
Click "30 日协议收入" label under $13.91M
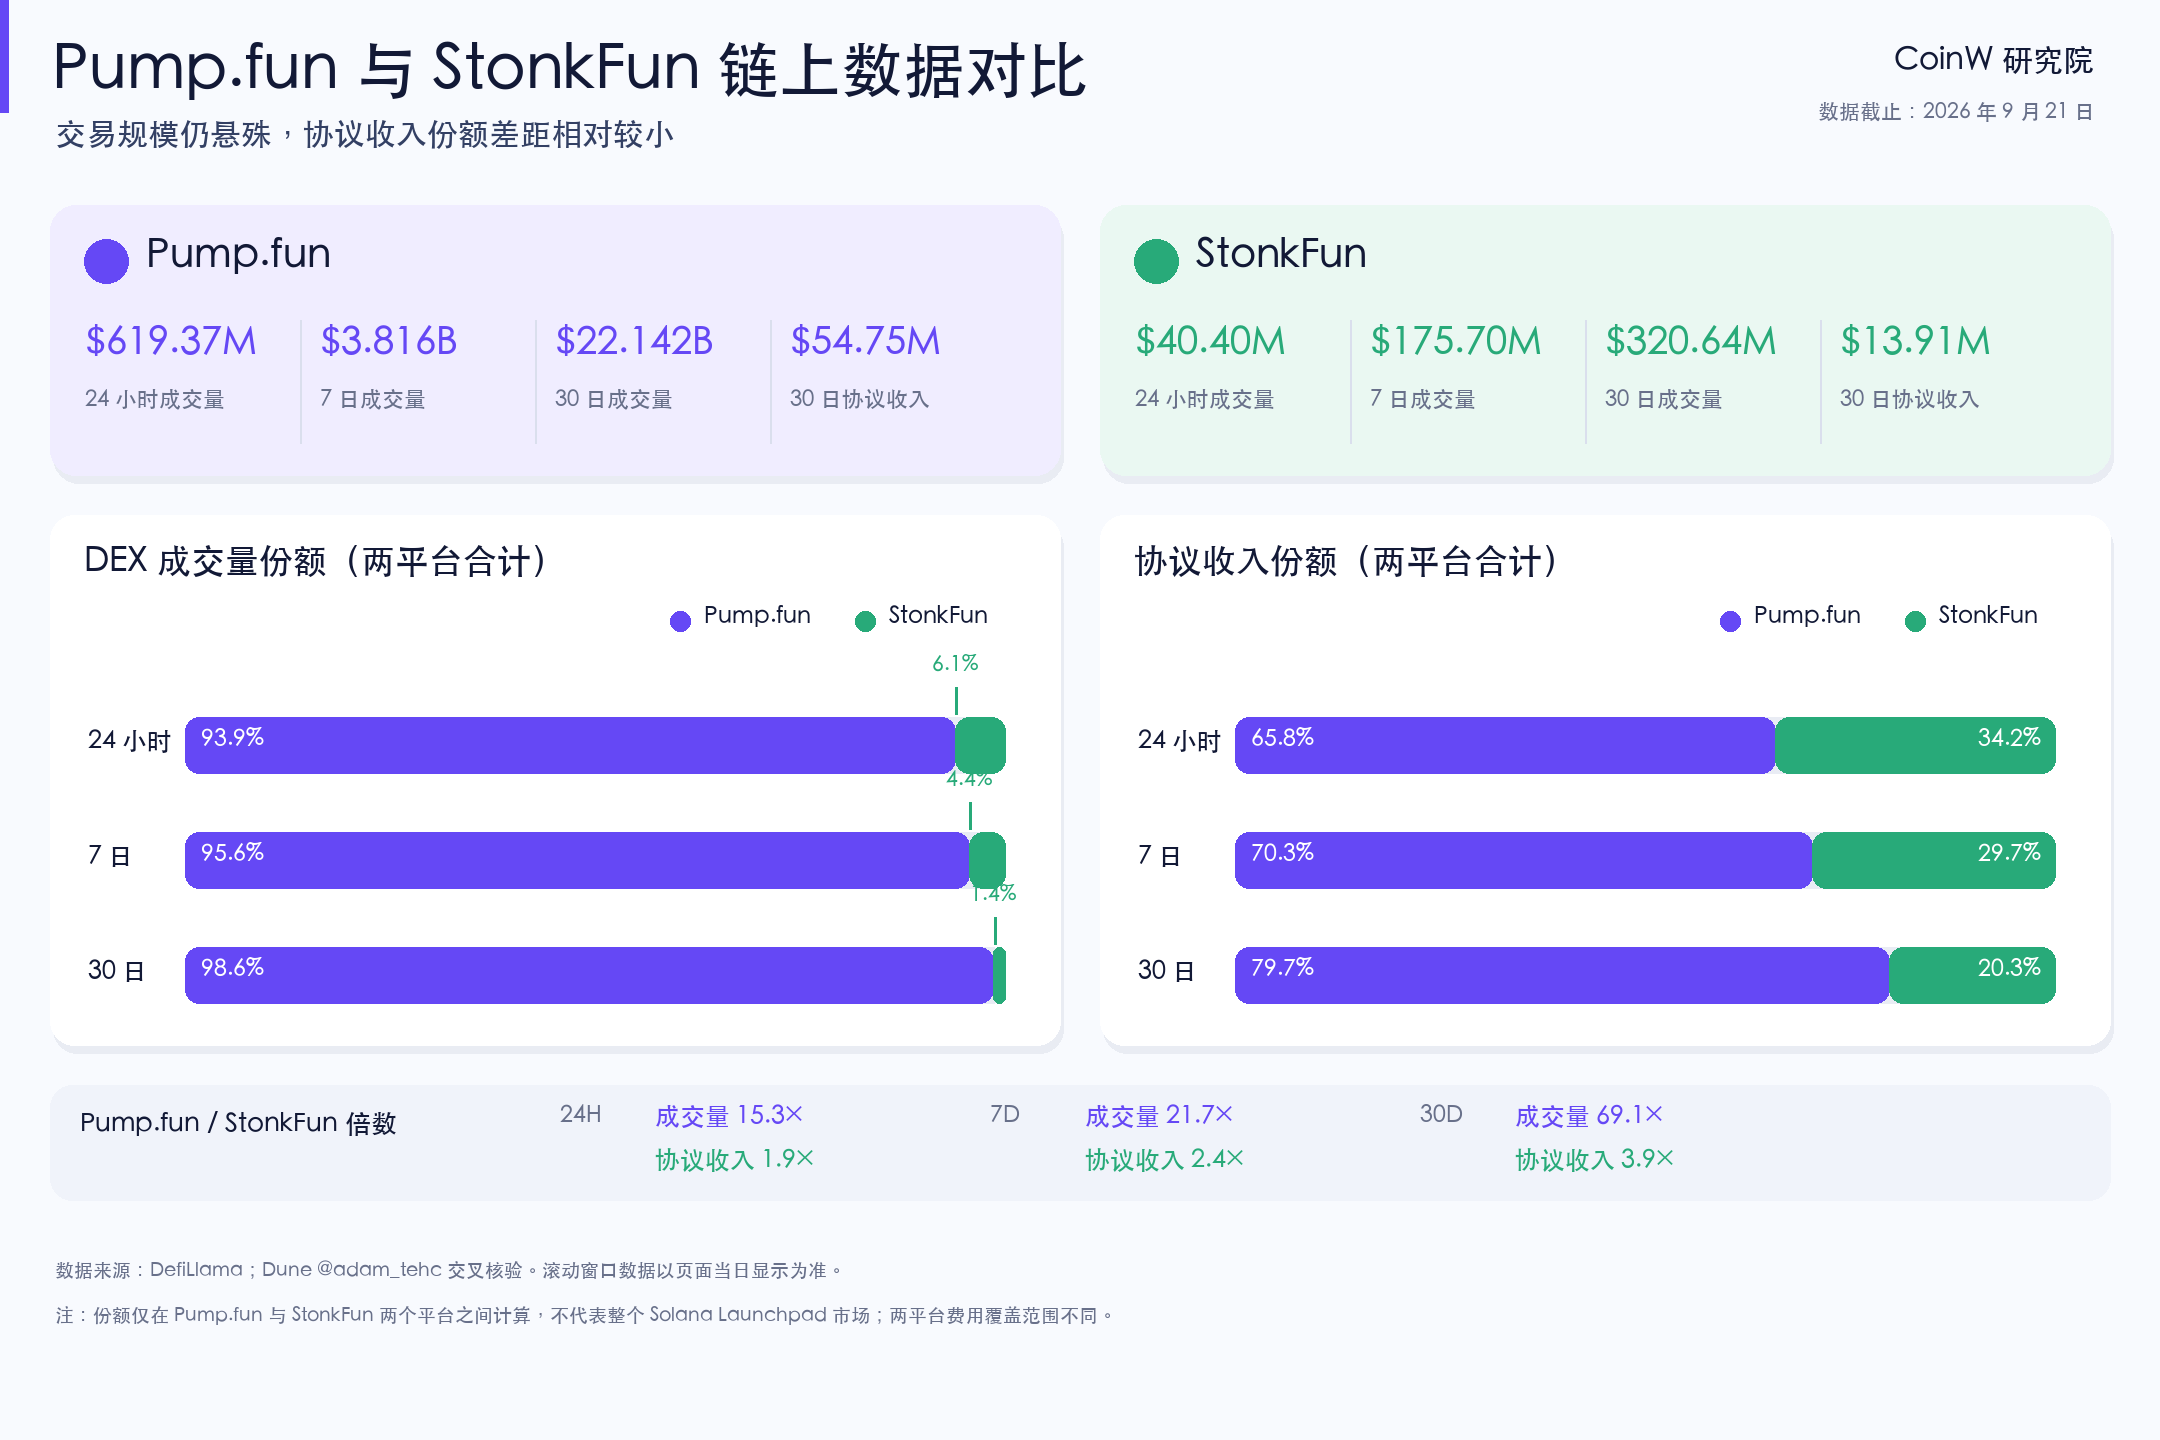coord(1910,399)
